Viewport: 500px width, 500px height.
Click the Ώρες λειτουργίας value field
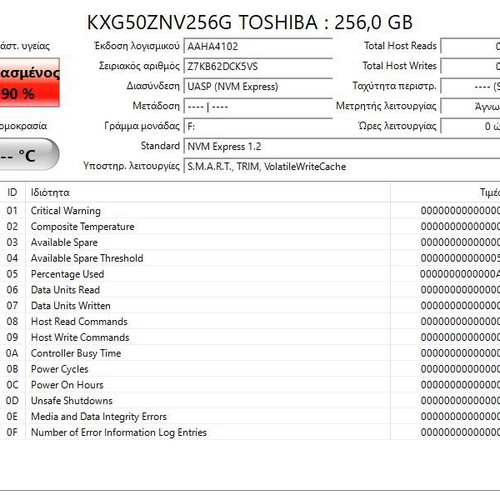tap(470, 126)
